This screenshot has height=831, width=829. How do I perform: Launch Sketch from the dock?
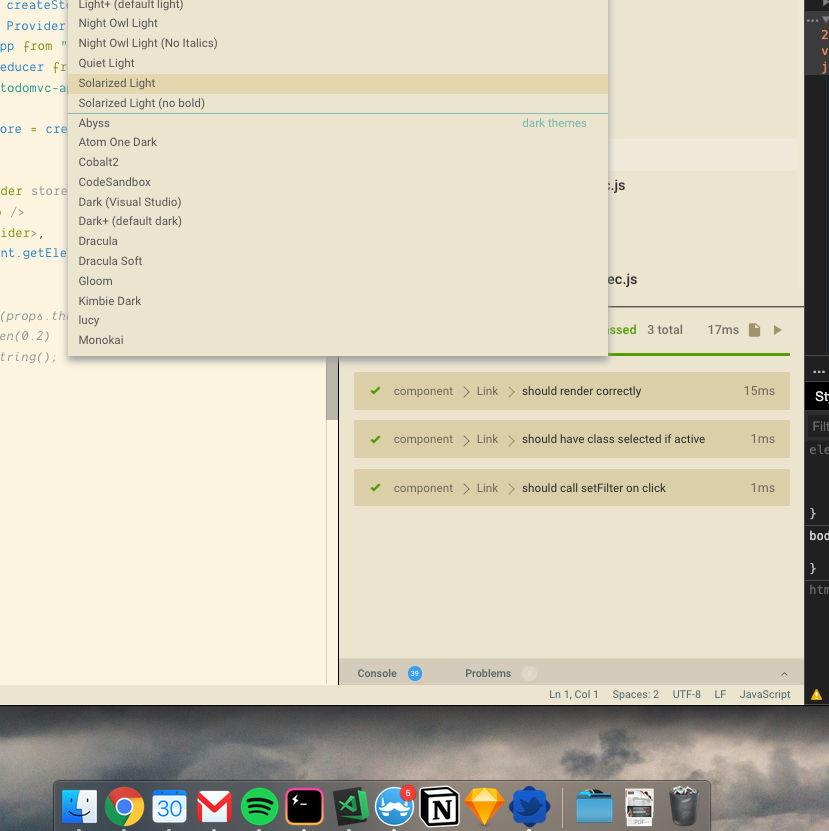[484, 807]
